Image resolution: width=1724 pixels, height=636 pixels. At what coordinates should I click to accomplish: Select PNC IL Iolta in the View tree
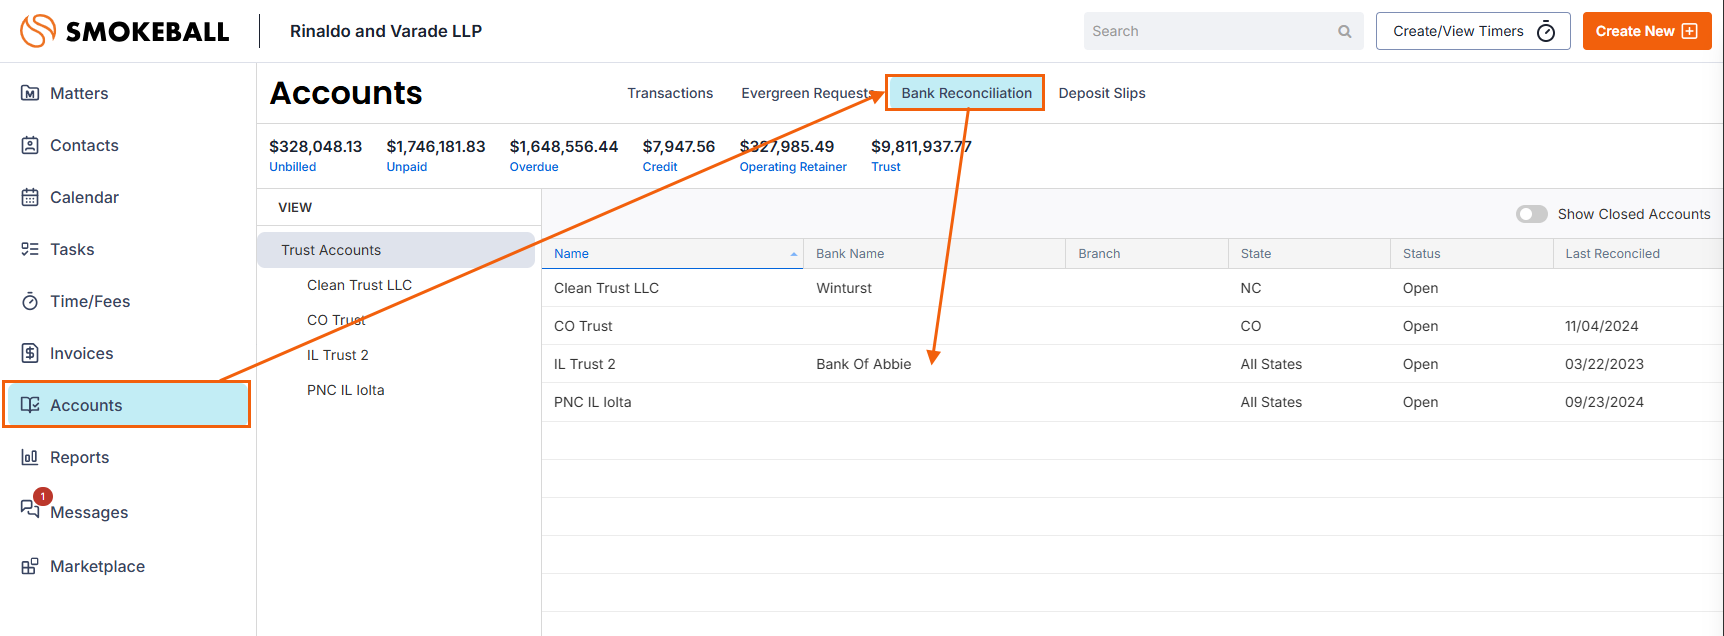click(346, 390)
